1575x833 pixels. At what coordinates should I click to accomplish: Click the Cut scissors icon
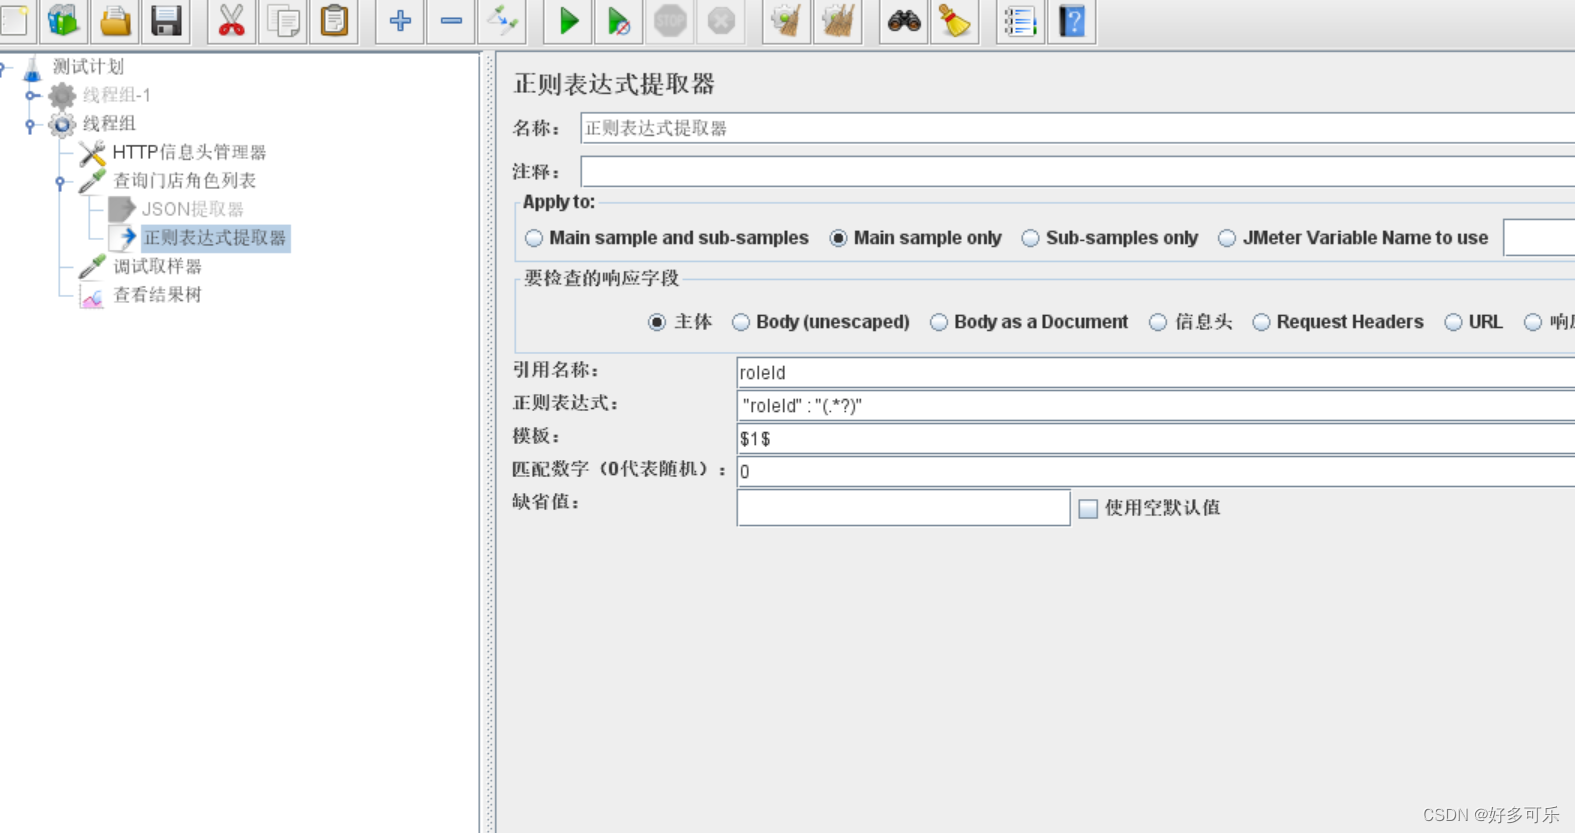coord(231,20)
